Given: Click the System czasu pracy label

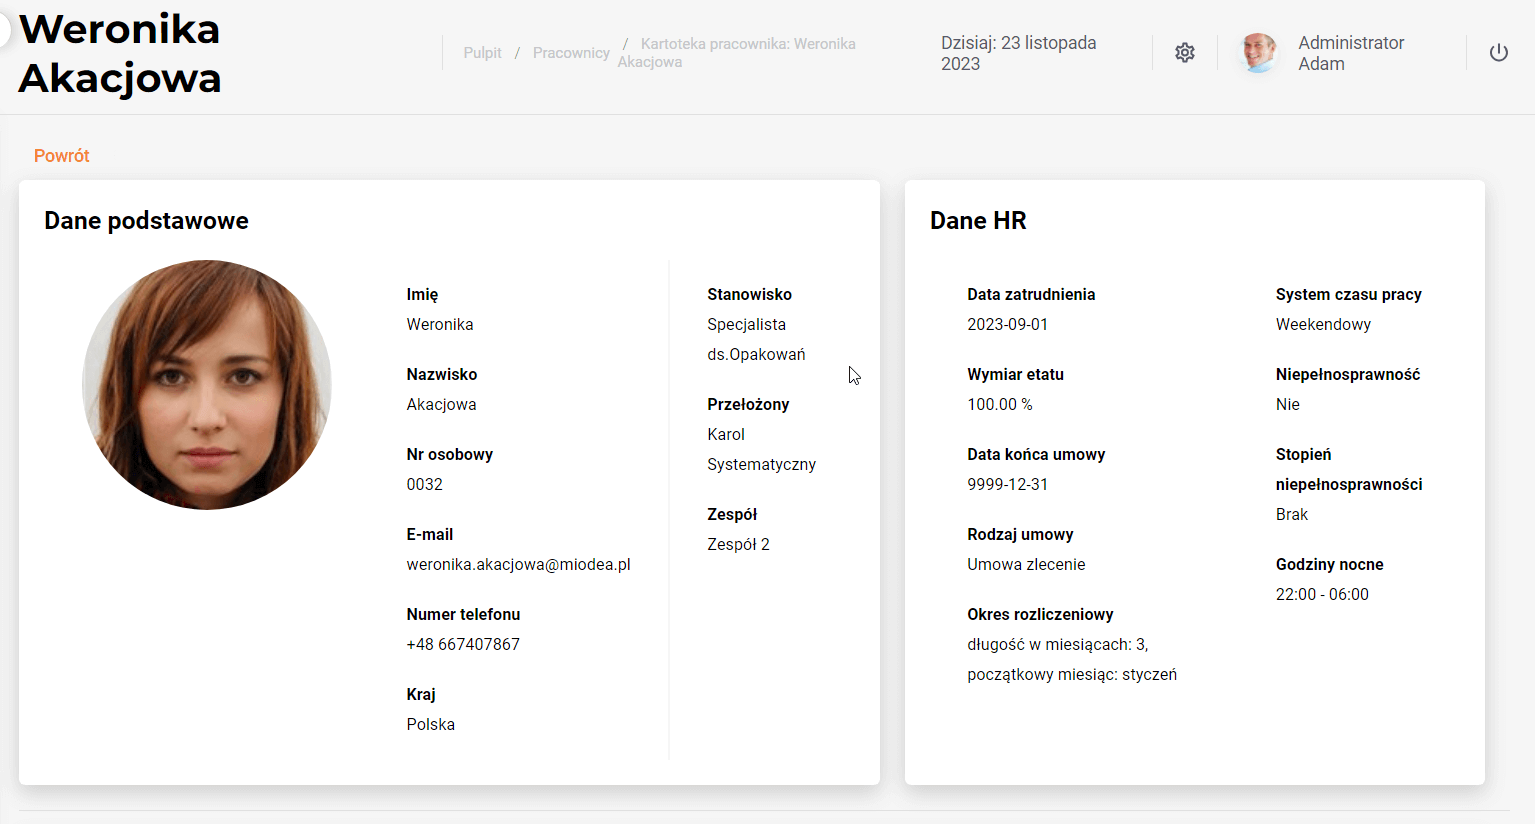Looking at the screenshot, I should click(x=1348, y=294).
